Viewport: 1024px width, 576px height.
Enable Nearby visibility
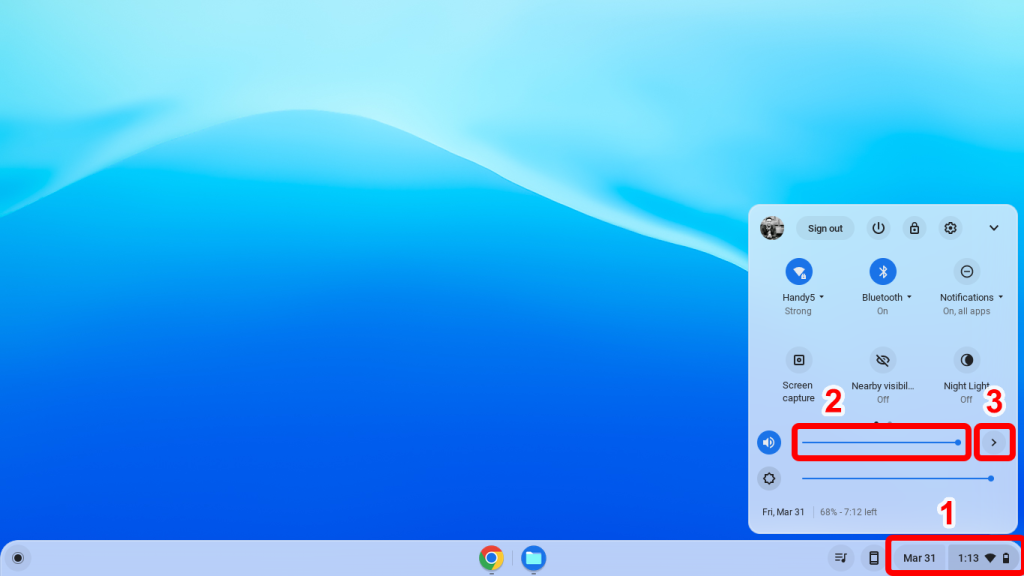coord(882,362)
